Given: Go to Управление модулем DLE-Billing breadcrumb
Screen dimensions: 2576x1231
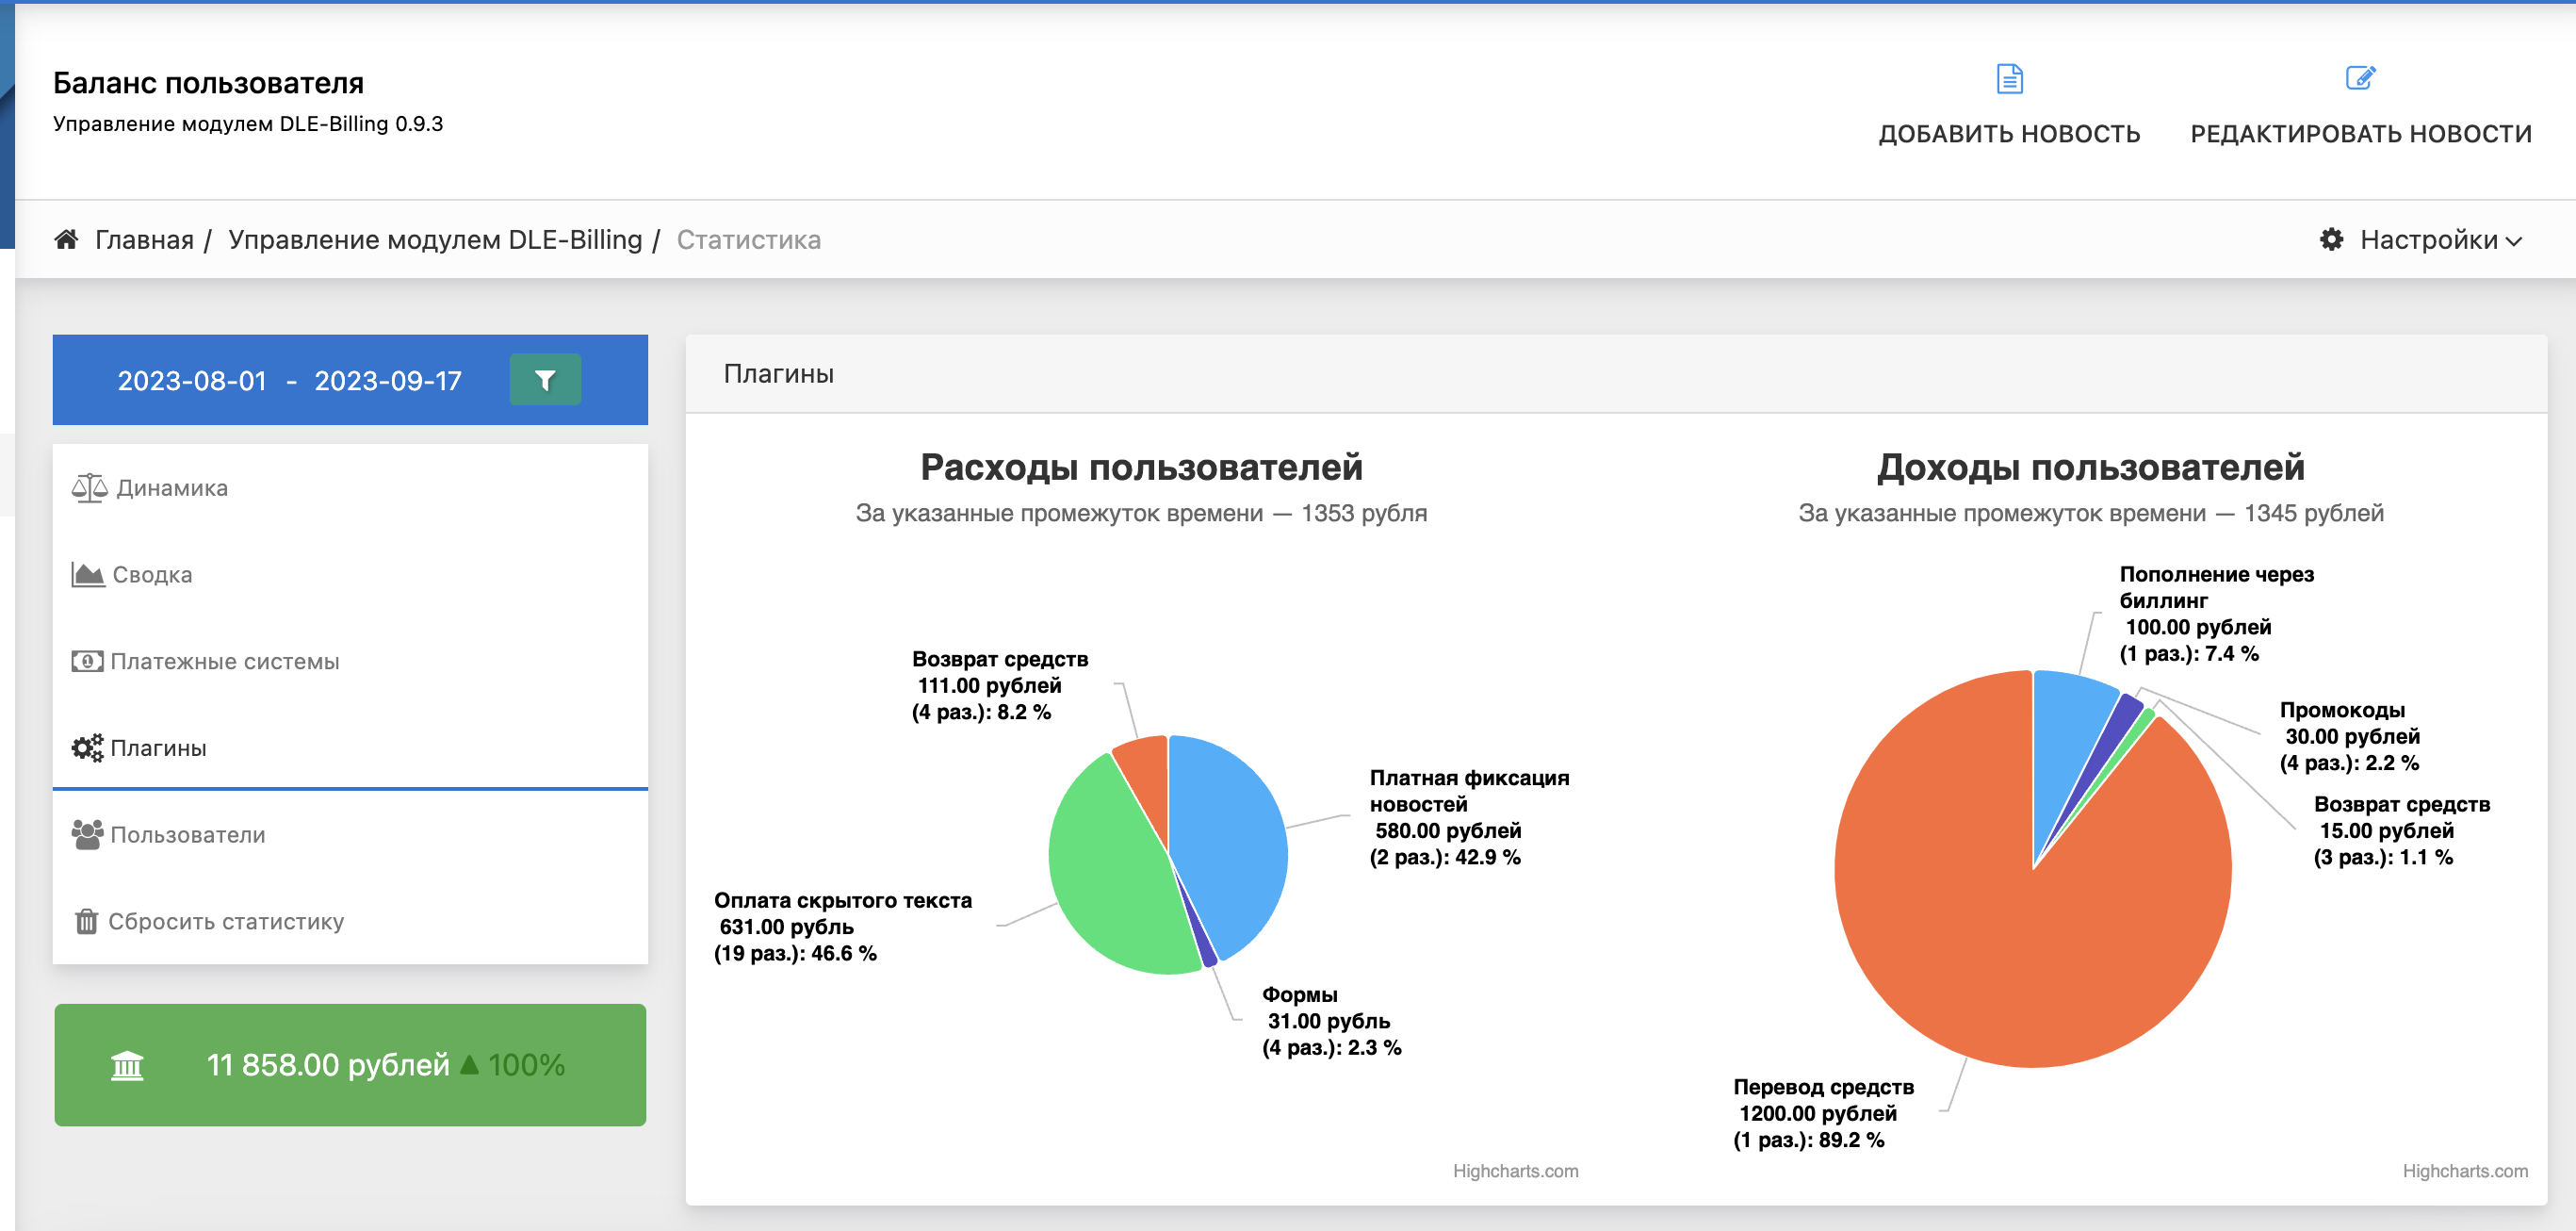Looking at the screenshot, I should [435, 240].
